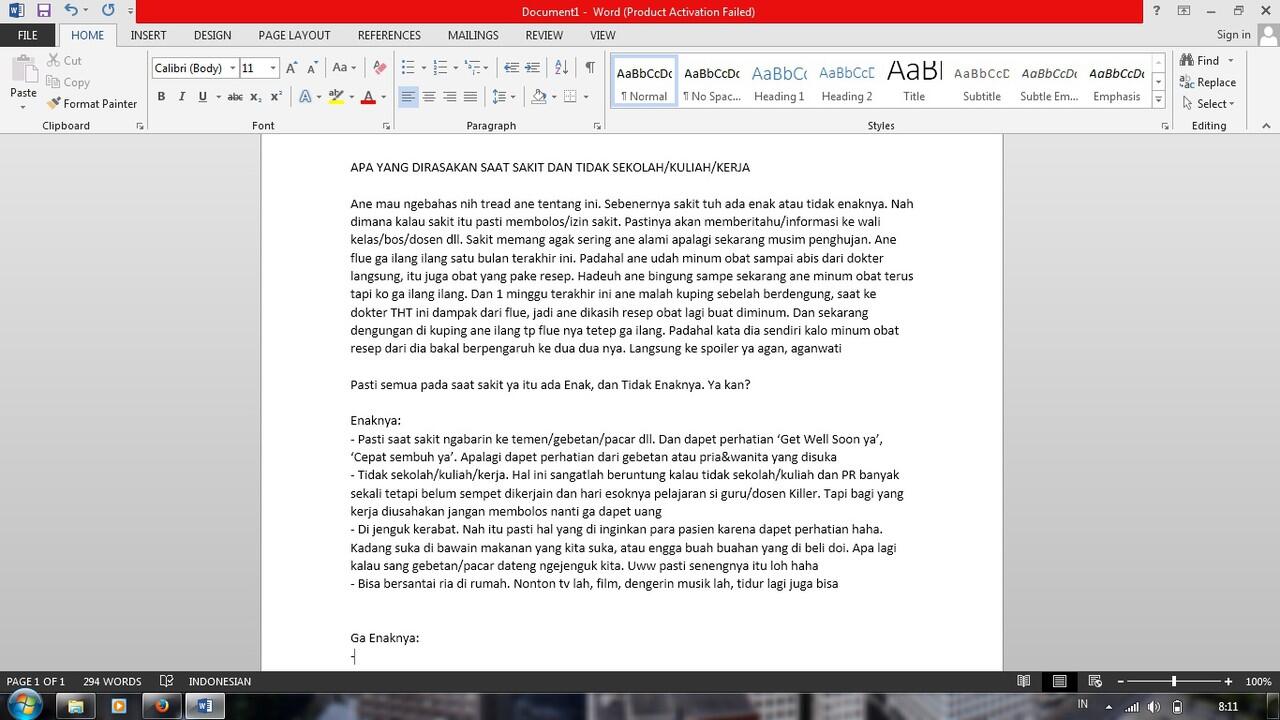Viewport: 1280px width, 720px height.
Task: Click the red font color swatch
Action: (368, 97)
